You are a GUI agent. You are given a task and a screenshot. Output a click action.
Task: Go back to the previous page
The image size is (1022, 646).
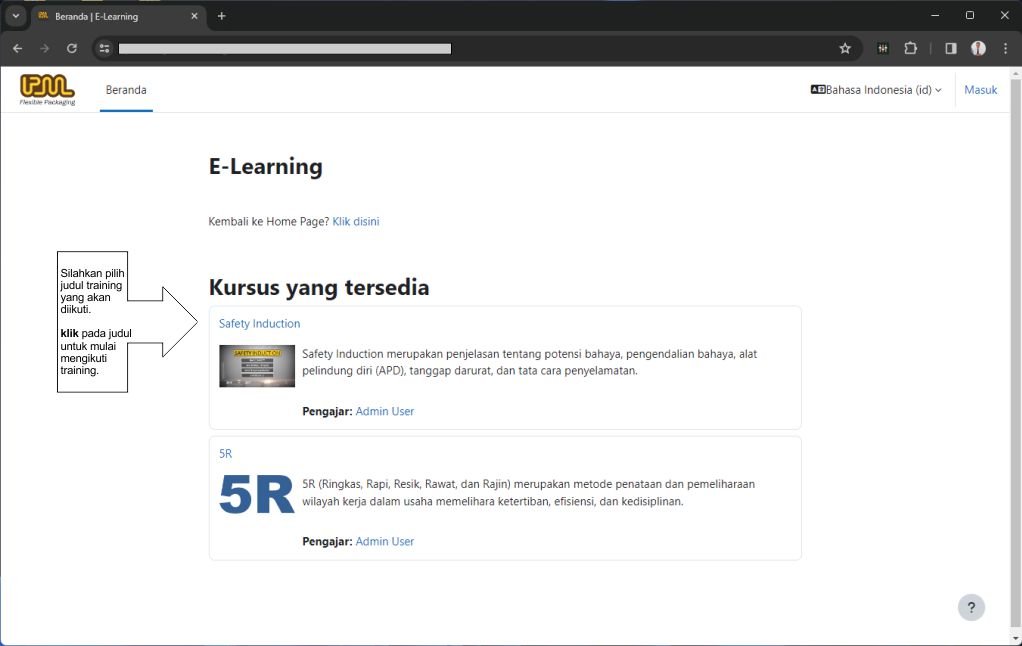(17, 48)
